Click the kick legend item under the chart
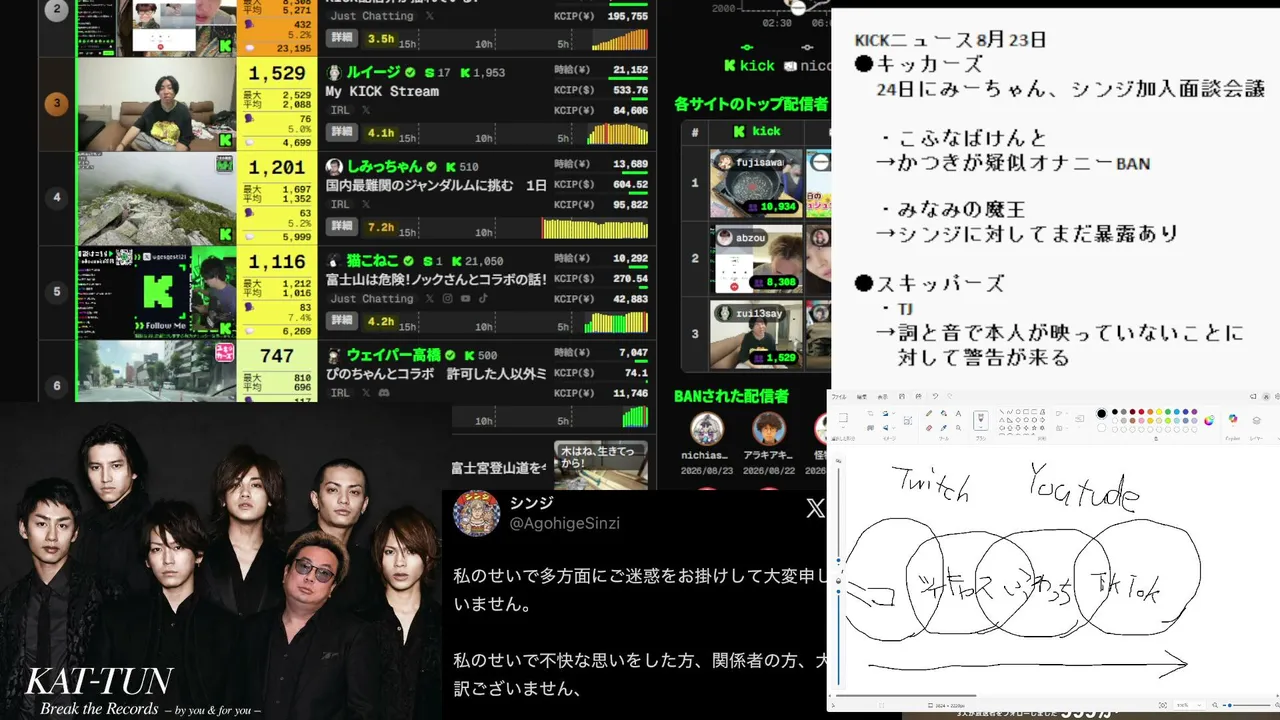 click(x=749, y=65)
